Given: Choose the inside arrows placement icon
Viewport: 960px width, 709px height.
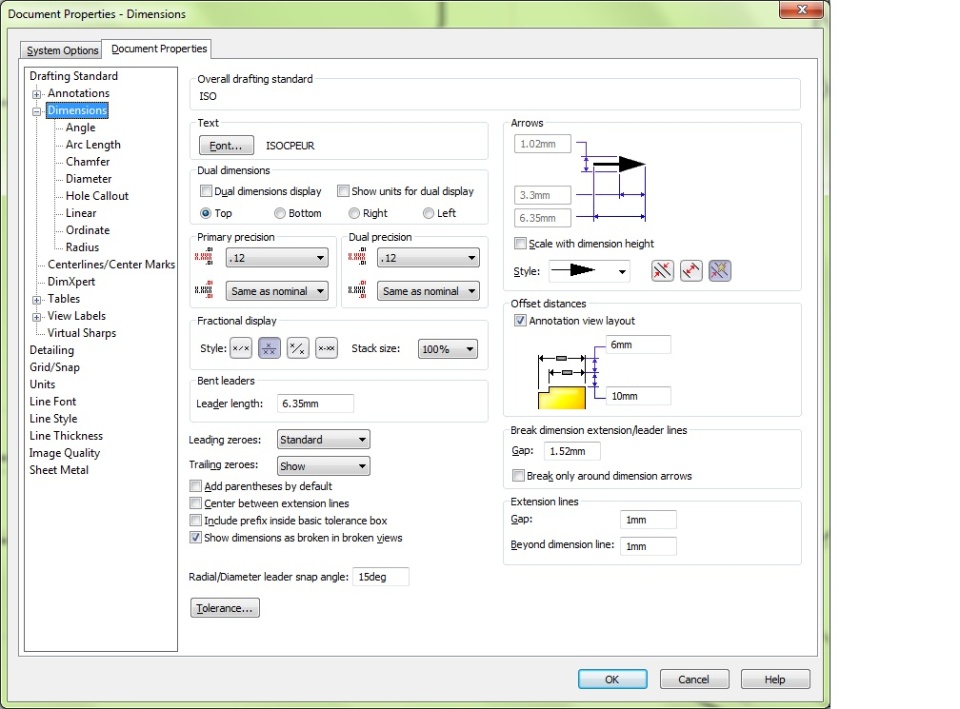Looking at the screenshot, I should pyautogui.click(x=691, y=271).
